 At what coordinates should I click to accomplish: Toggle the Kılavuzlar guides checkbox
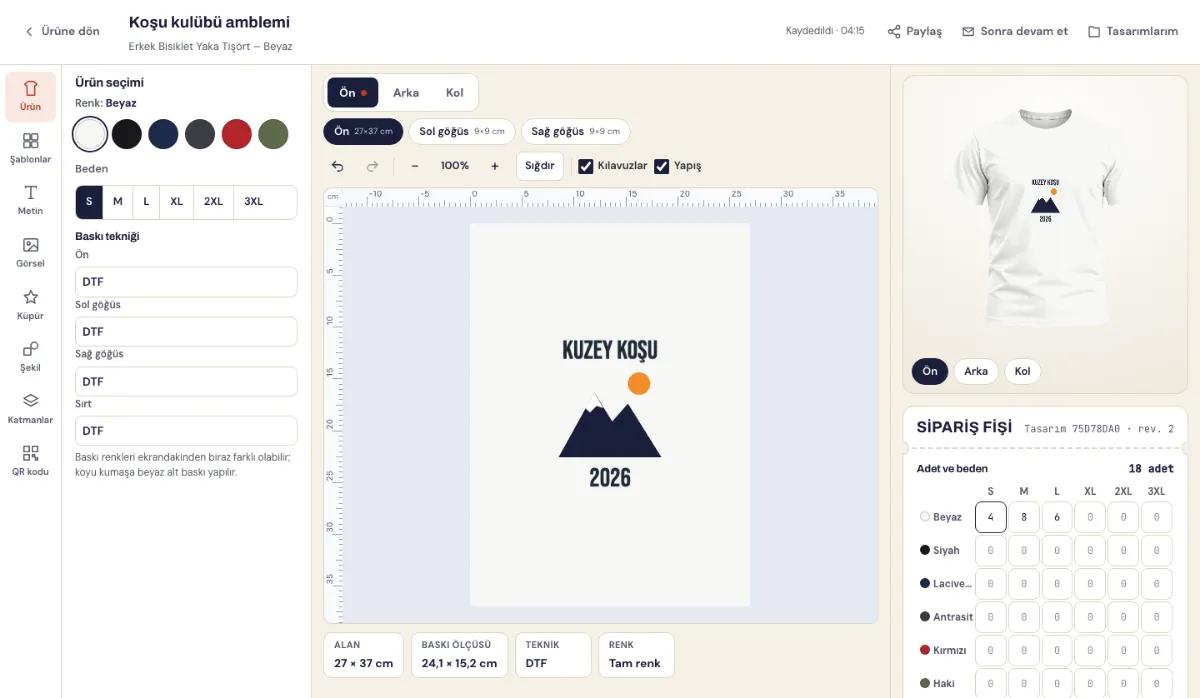[x=586, y=166]
